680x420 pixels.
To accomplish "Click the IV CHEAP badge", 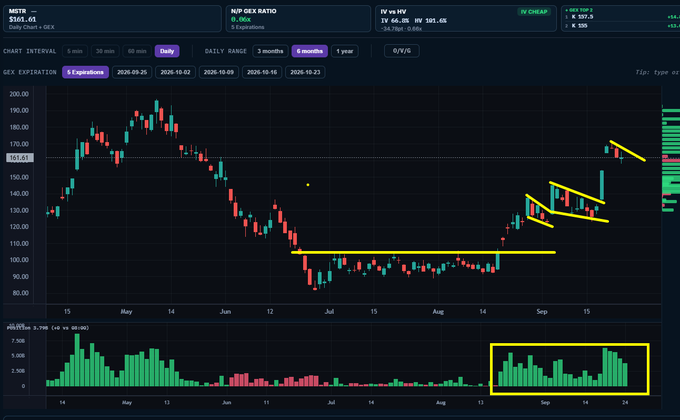I will click(534, 12).
